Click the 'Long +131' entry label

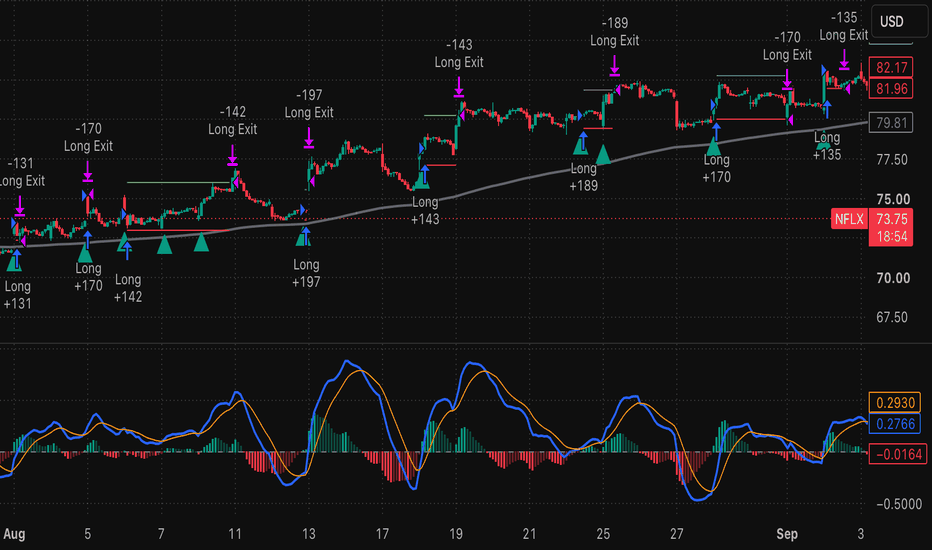click(x=17, y=295)
